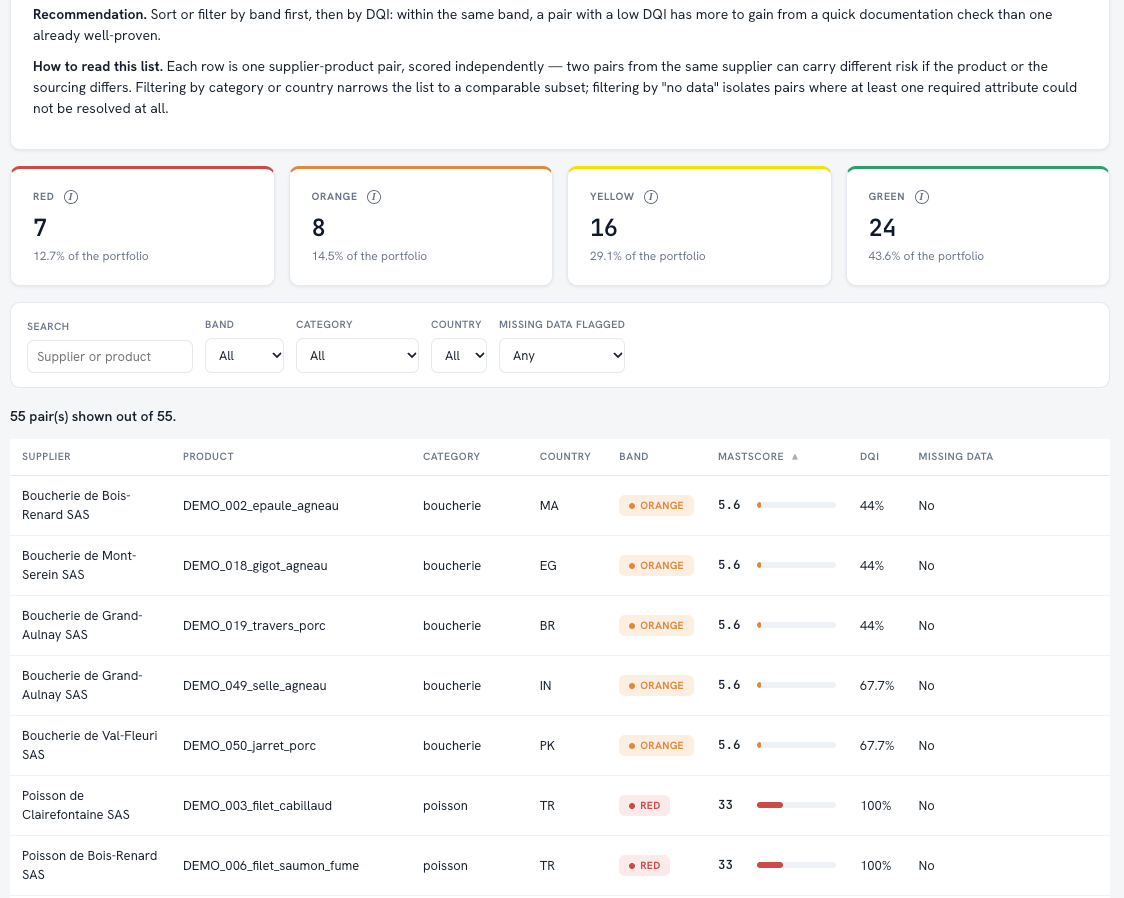Image resolution: width=1124 pixels, height=898 pixels.
Task: Show the info tooltip icon for YELLOW
Action: [651, 197]
